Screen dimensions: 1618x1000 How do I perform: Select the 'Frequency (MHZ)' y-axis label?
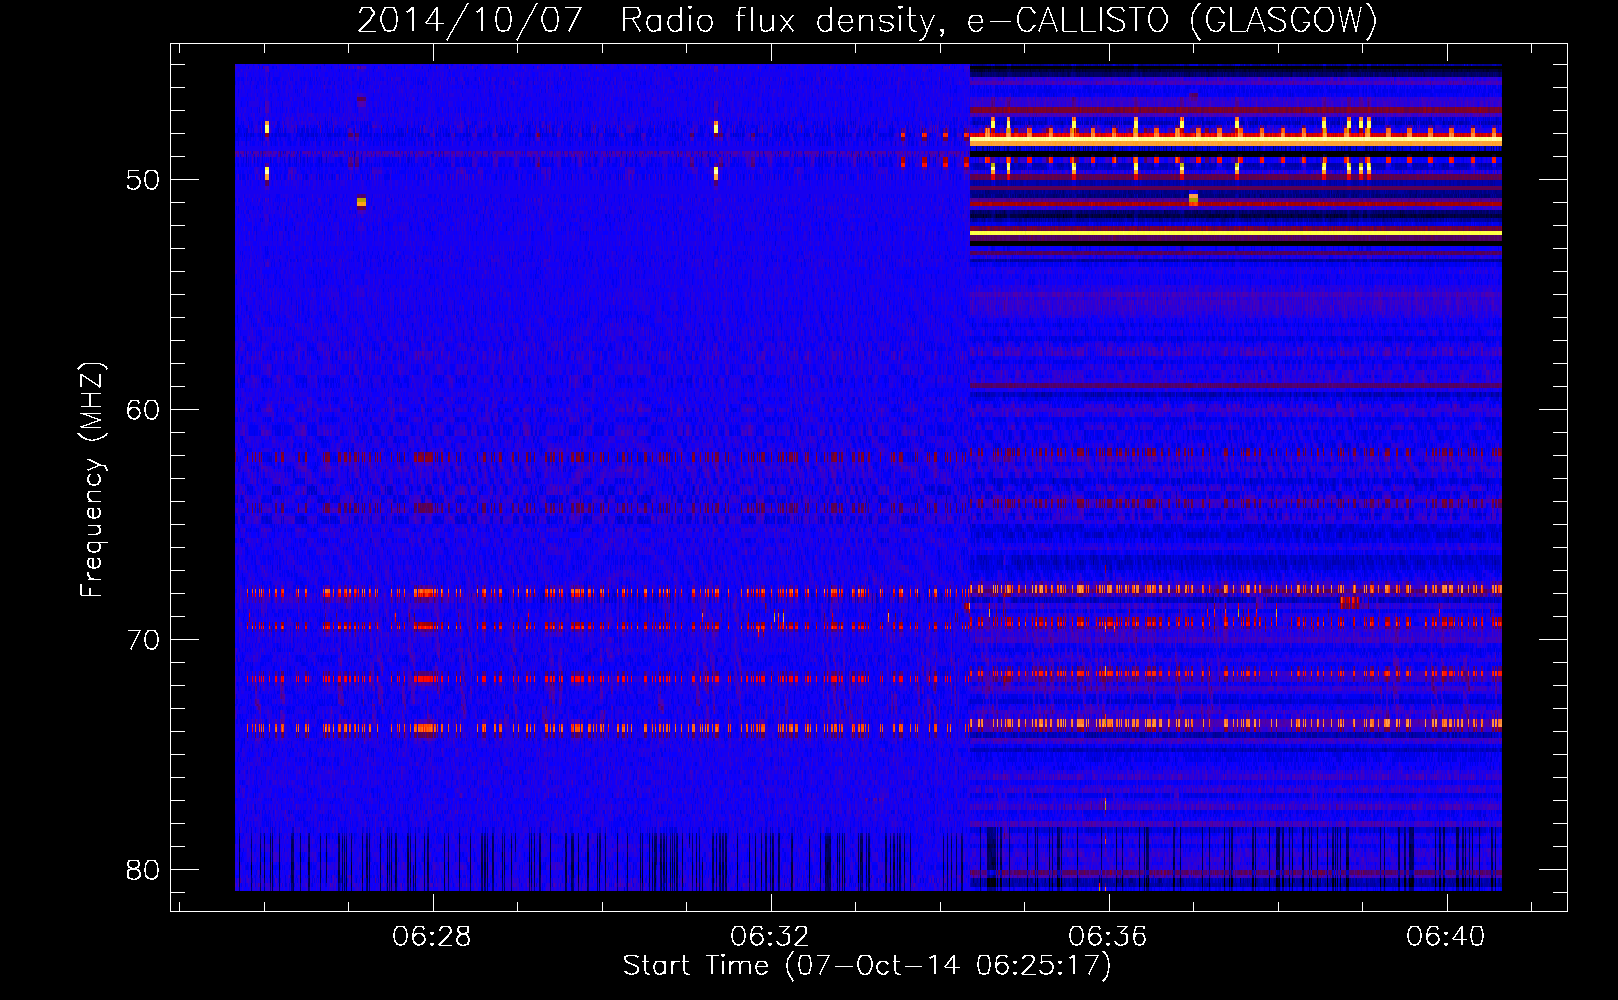(91, 480)
